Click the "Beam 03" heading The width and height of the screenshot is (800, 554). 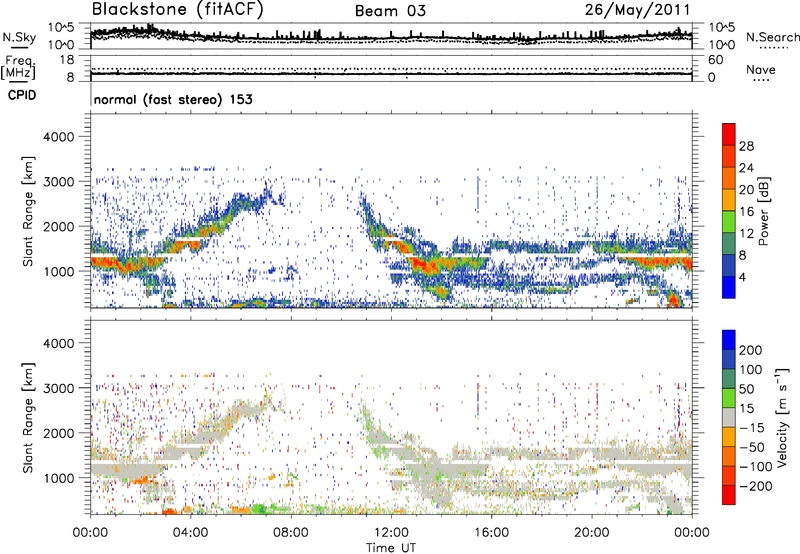[390, 11]
